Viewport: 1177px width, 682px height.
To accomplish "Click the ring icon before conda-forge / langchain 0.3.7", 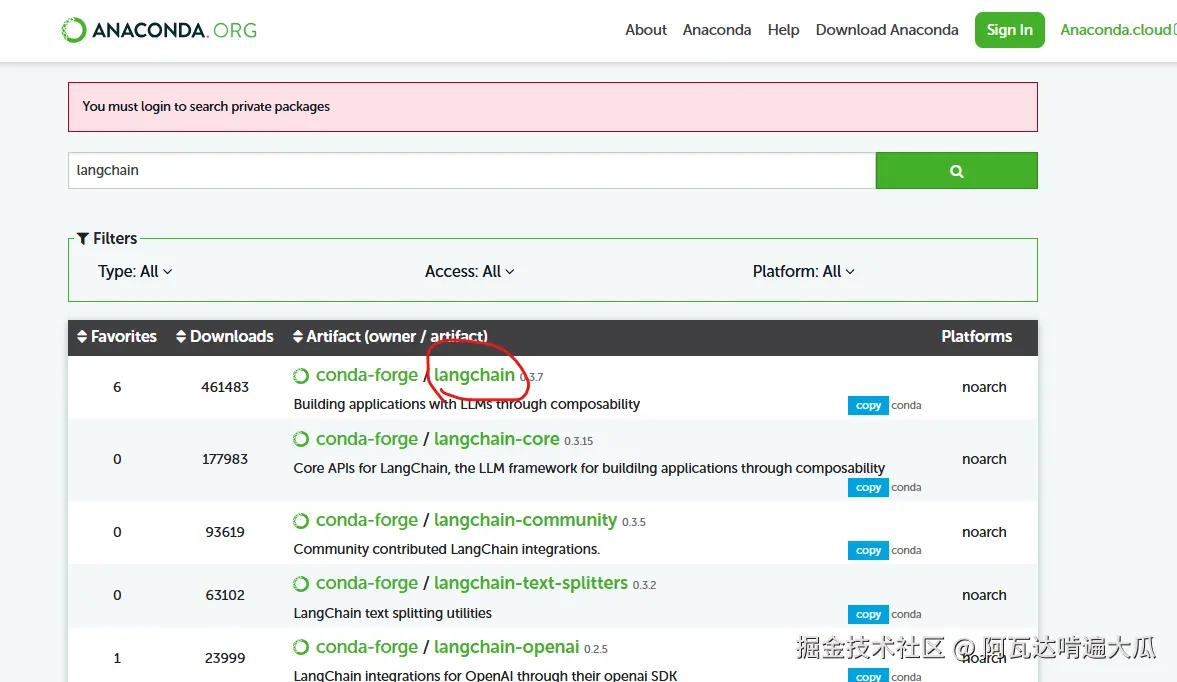I will point(301,376).
